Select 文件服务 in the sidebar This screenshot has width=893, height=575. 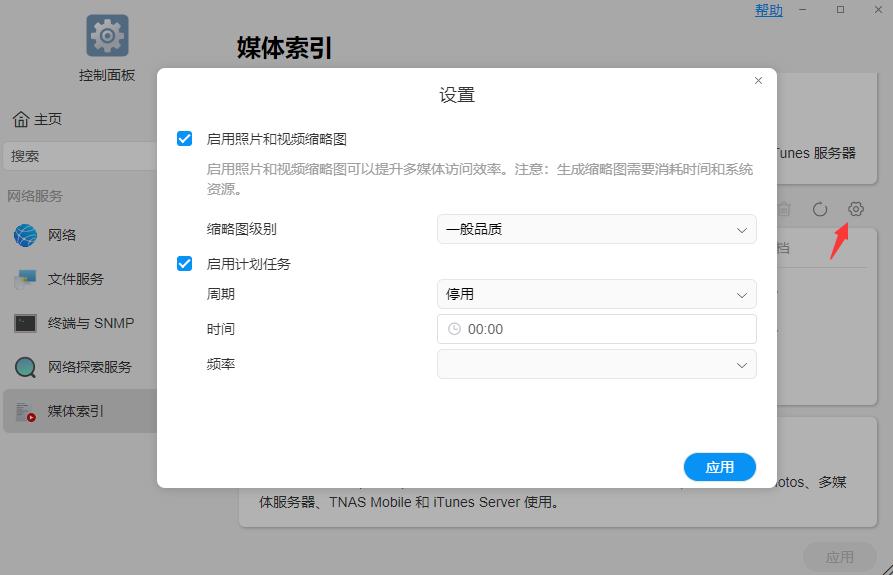tap(76, 280)
